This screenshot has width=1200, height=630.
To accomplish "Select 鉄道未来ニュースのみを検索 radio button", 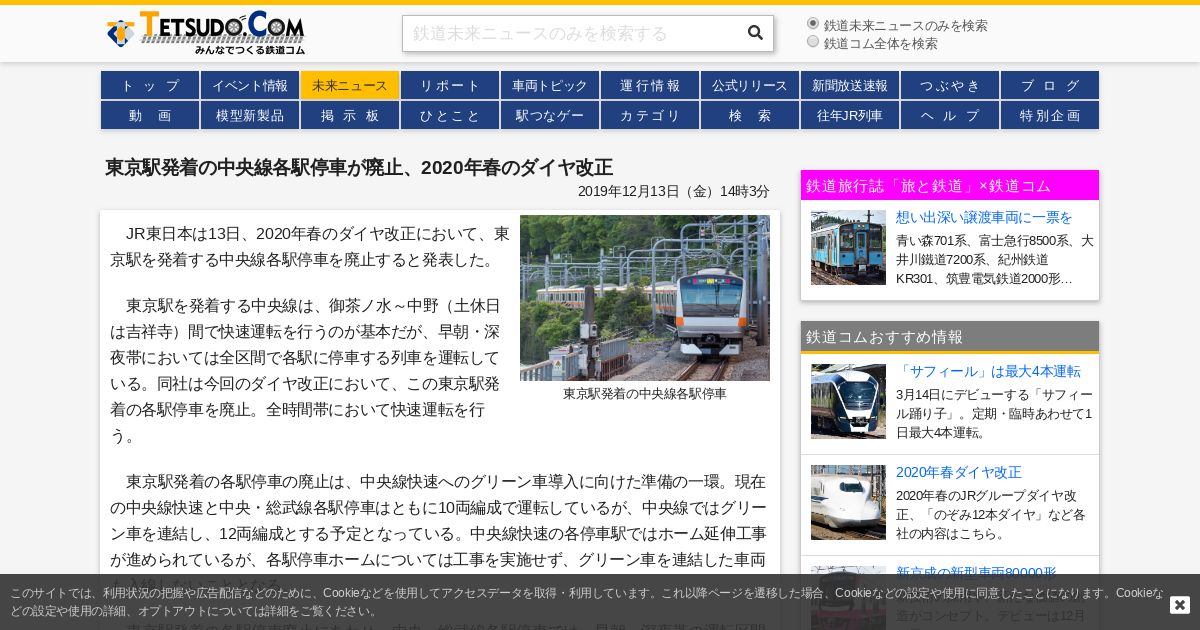I will point(813,23).
